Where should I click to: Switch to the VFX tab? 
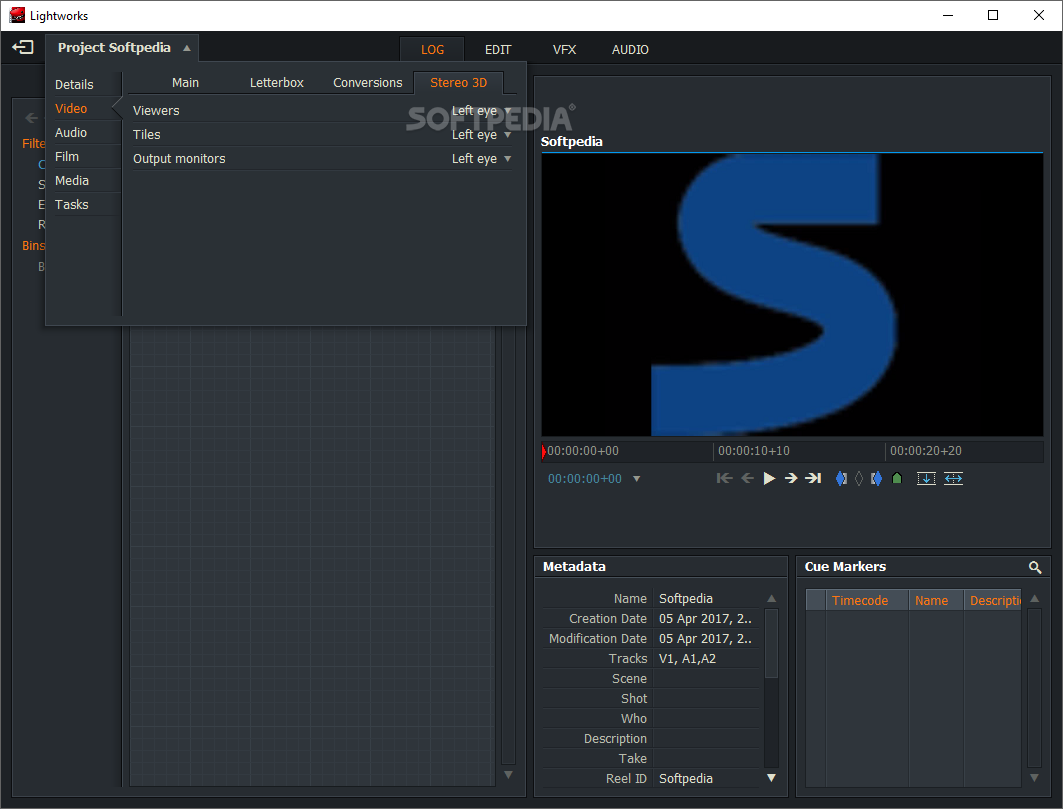(564, 50)
